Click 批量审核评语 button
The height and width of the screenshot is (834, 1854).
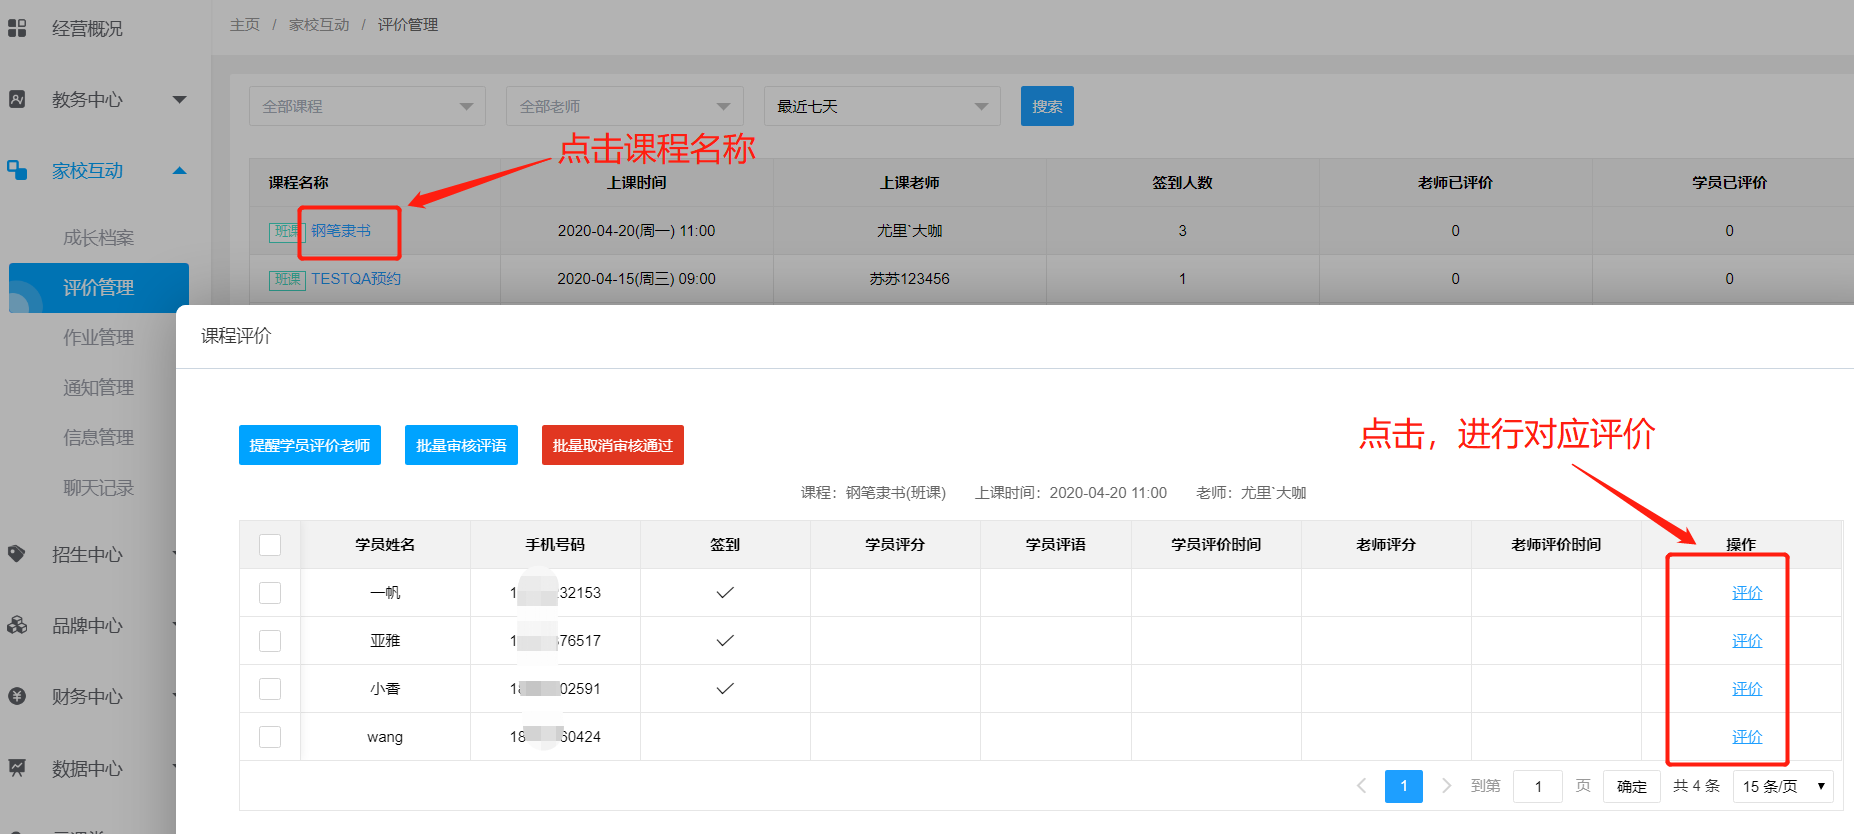pyautogui.click(x=461, y=445)
